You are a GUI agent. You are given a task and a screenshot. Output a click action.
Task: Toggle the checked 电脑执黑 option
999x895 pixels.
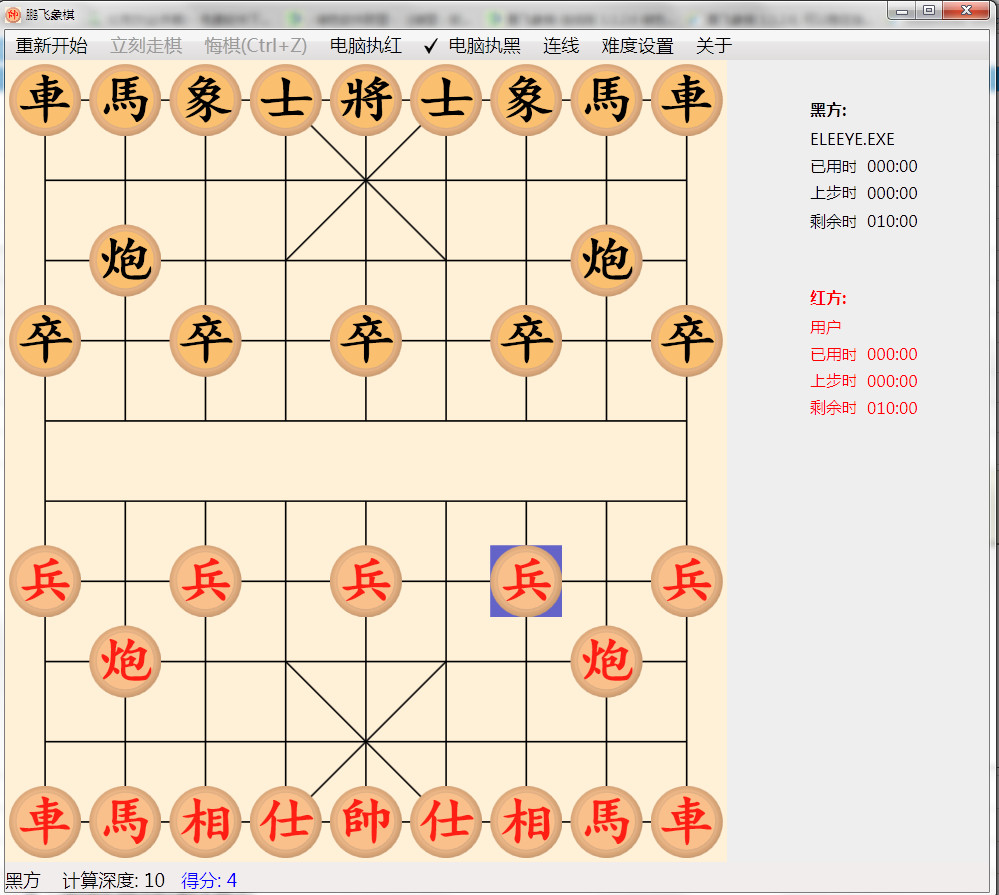coord(472,46)
